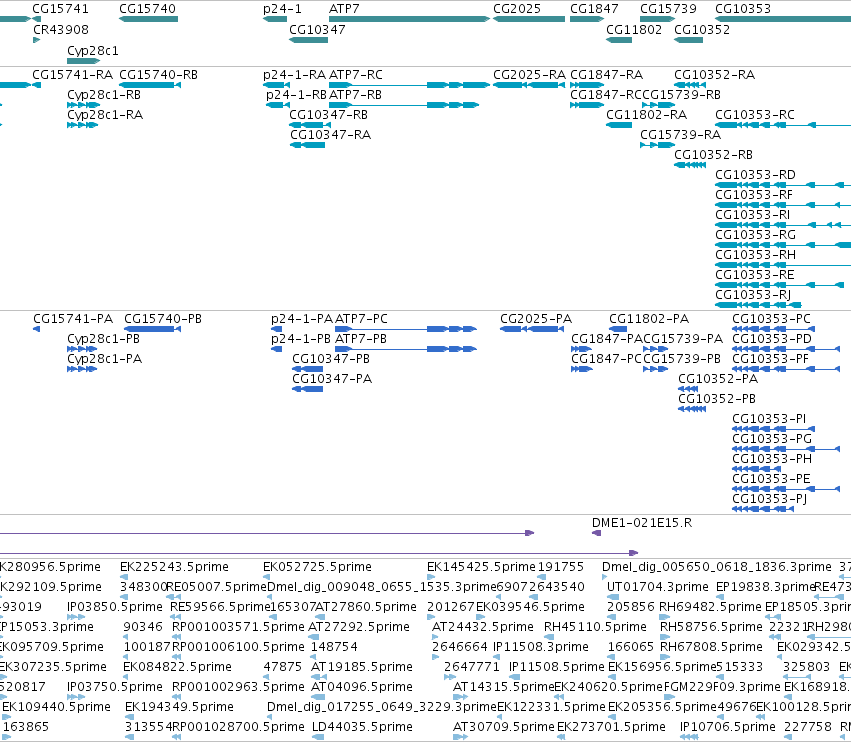The width and height of the screenshot is (851, 742).
Task: Select the RH69482.5prime EST label
Action: (710, 606)
